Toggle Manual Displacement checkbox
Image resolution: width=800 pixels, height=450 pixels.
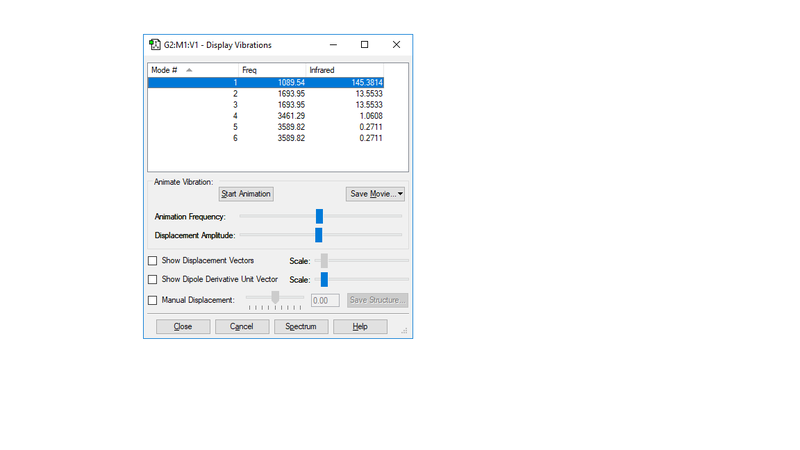pyautogui.click(x=153, y=301)
